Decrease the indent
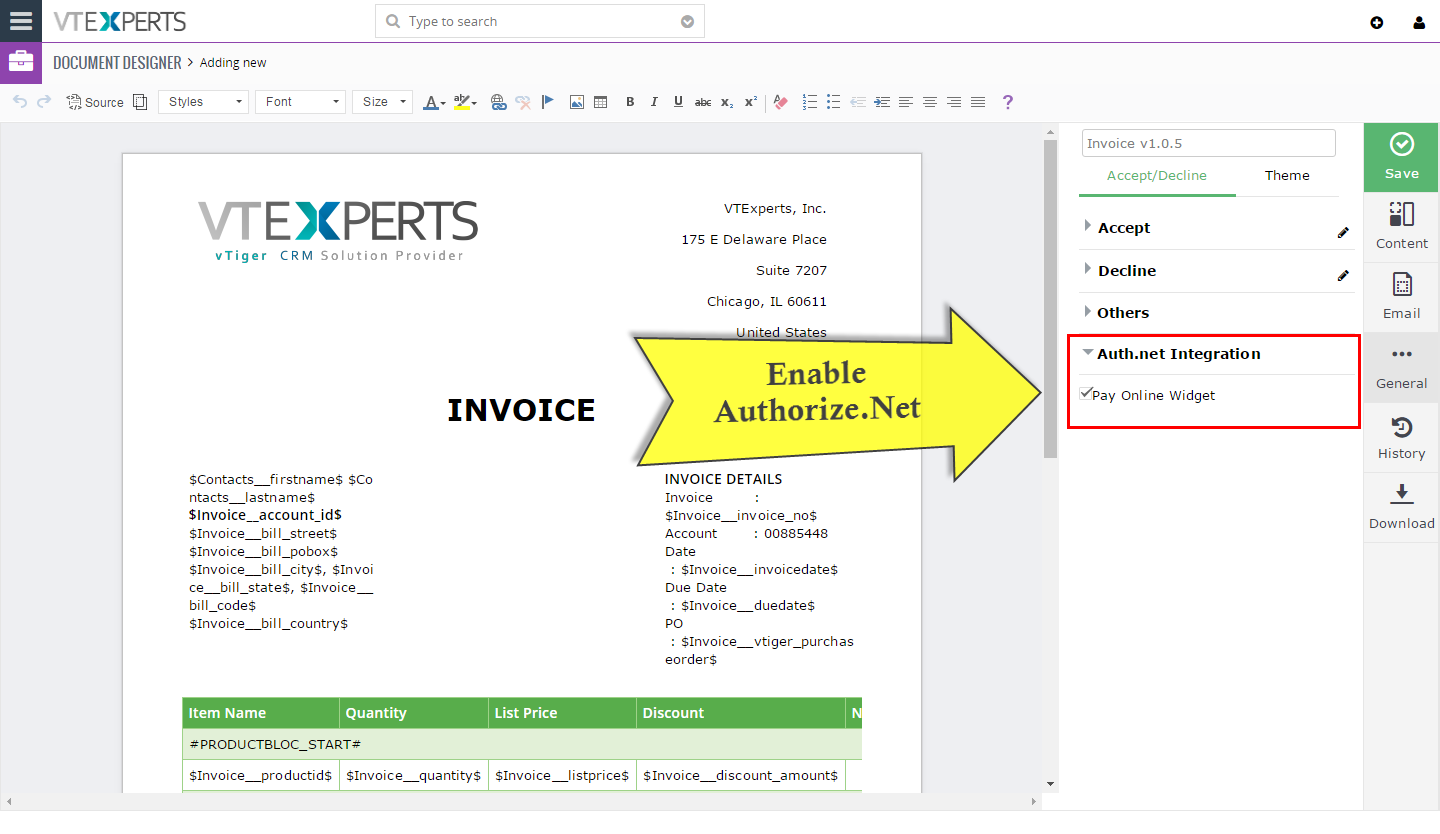1440x834 pixels. pos(858,102)
